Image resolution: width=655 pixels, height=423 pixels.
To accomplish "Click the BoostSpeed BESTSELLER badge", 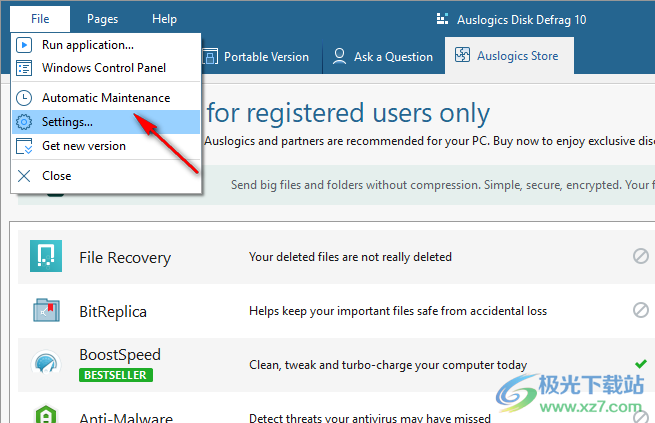I will [116, 375].
